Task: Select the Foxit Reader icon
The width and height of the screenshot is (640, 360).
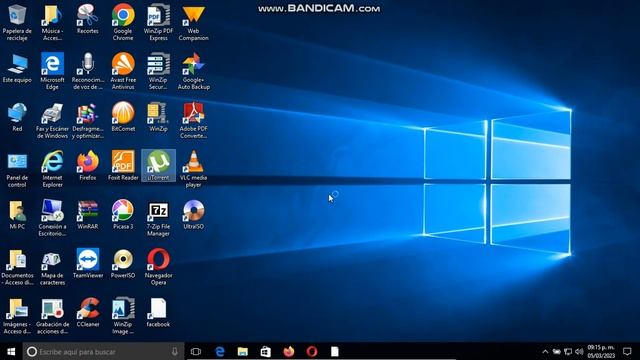Action: pos(123,166)
